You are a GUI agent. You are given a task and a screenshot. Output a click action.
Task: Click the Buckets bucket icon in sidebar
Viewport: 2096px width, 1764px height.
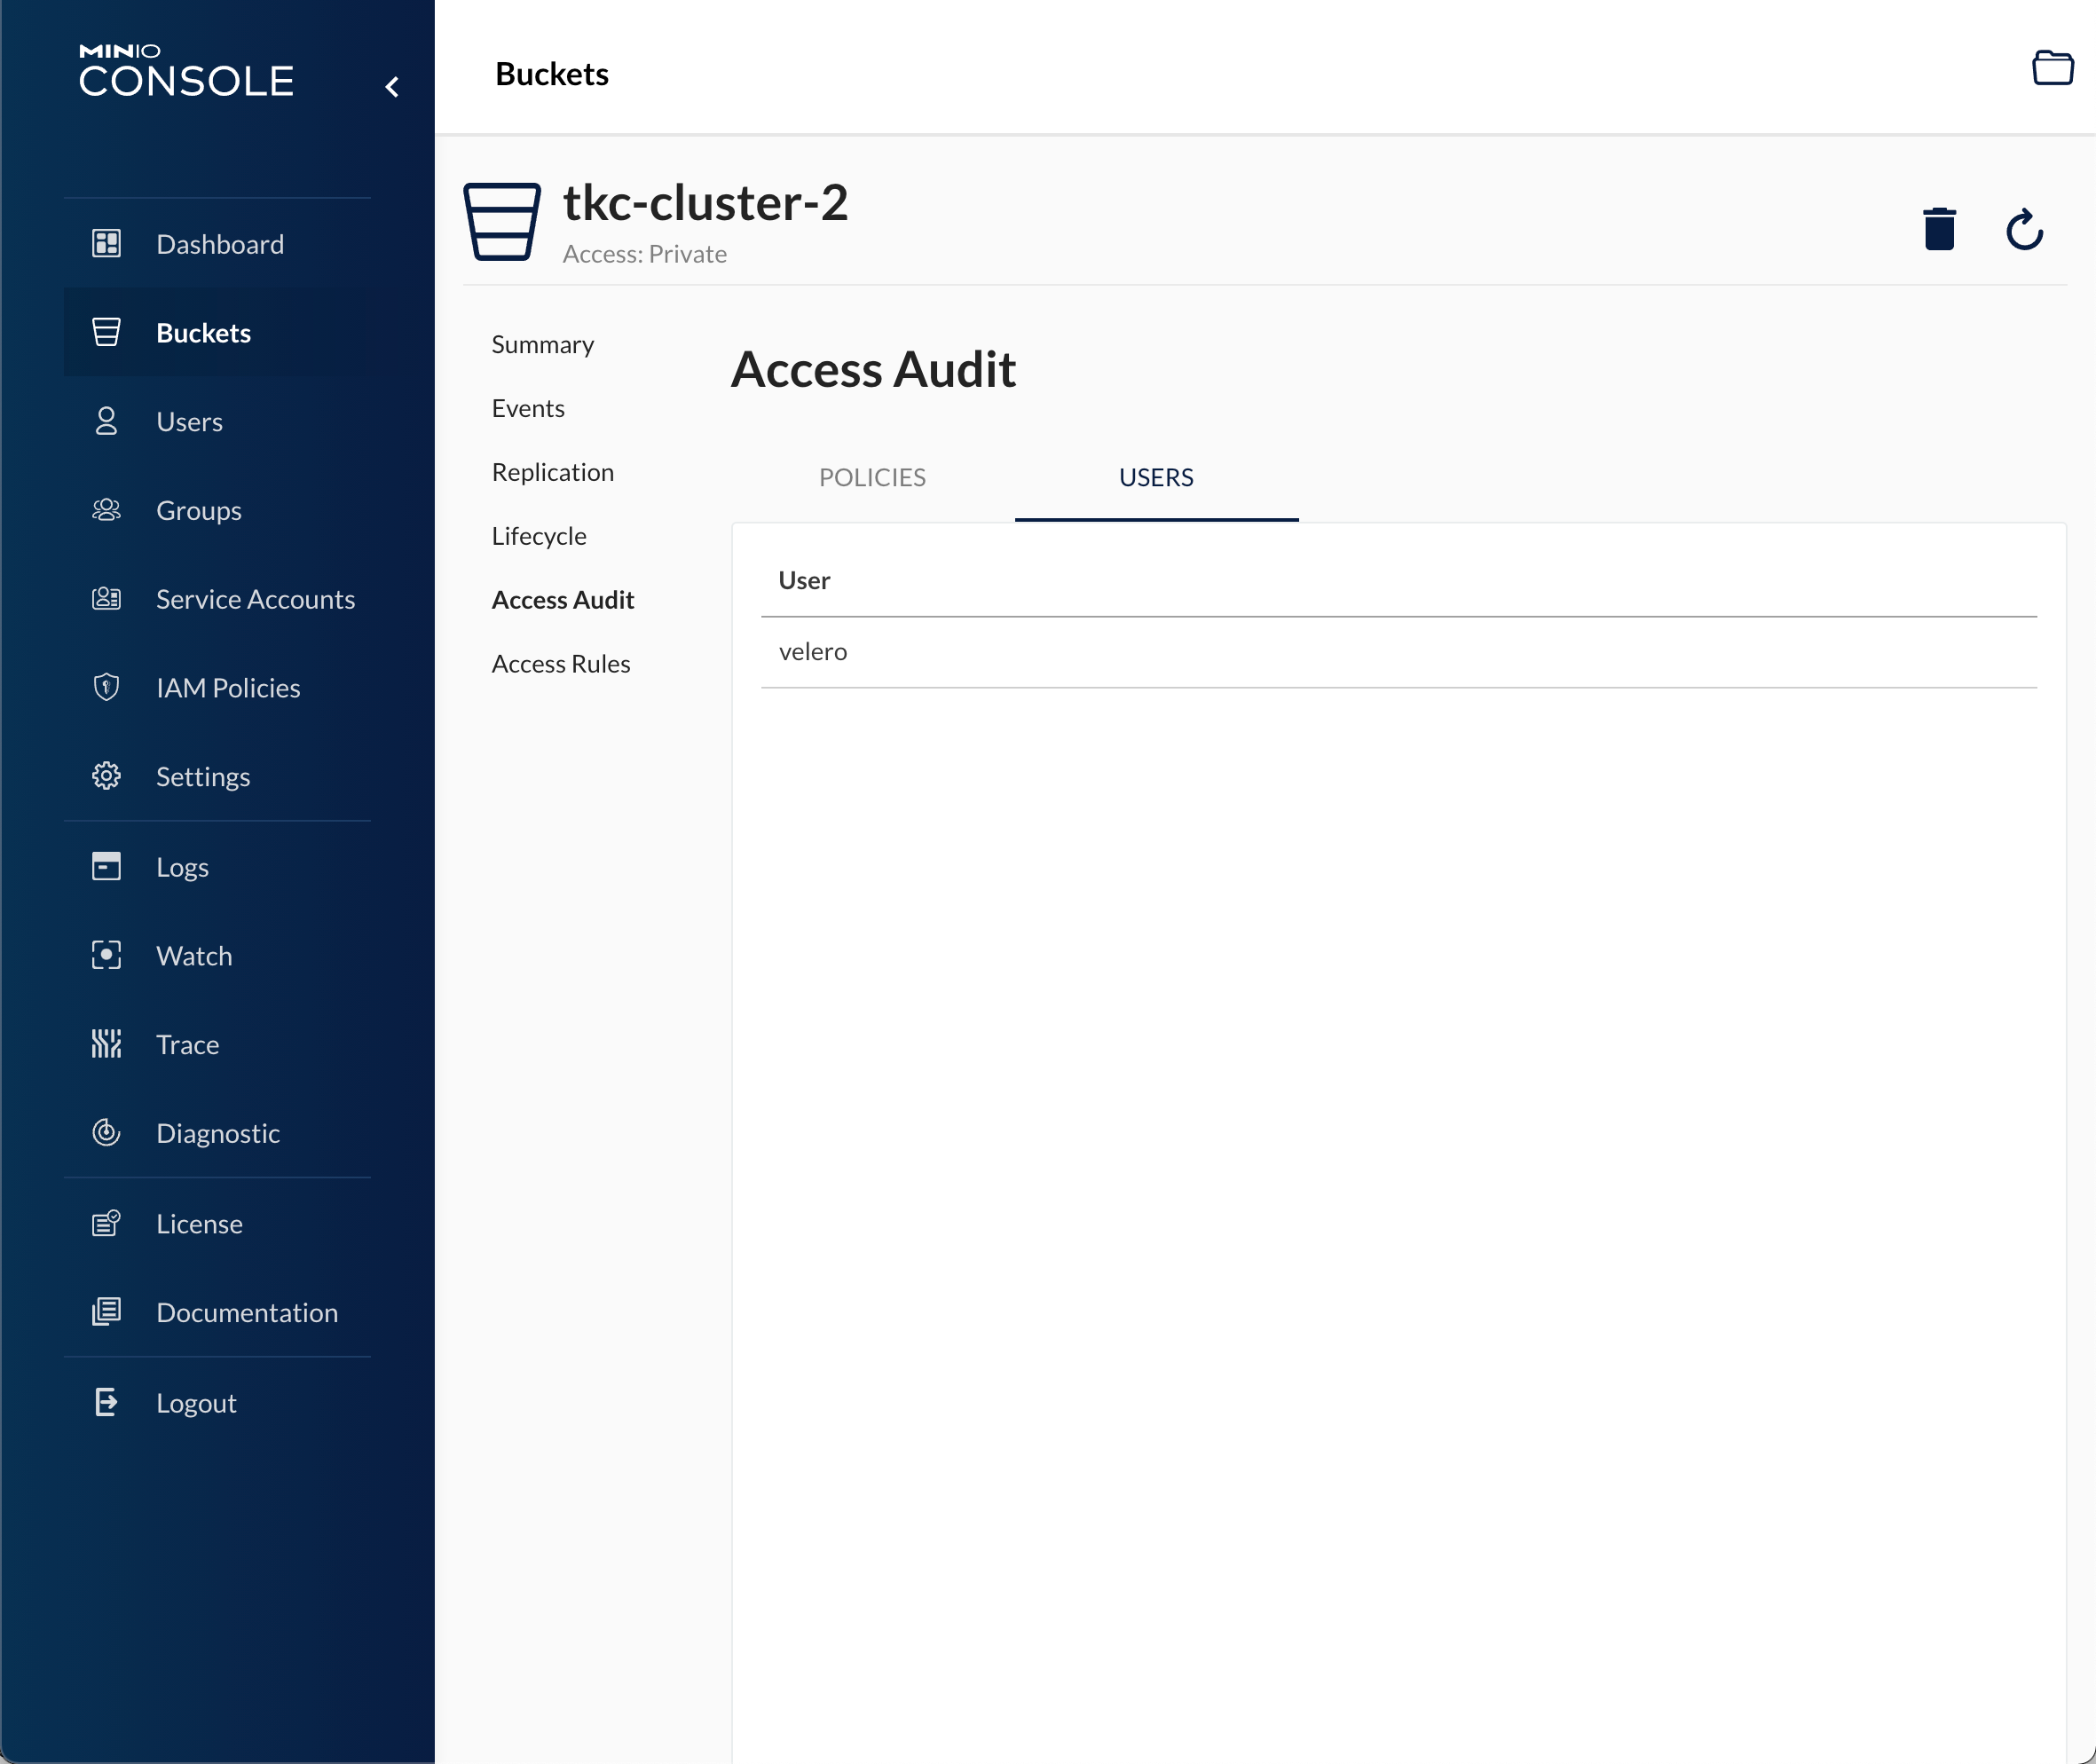pos(106,332)
